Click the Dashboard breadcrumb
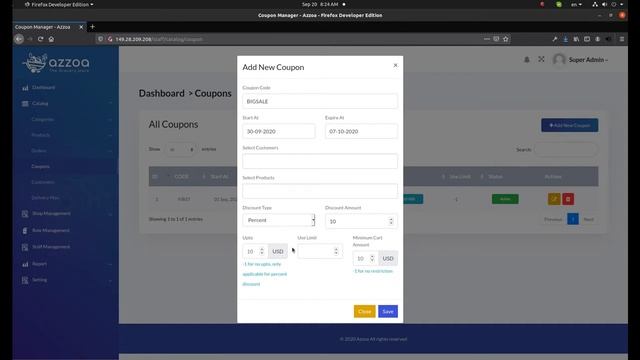The width and height of the screenshot is (640, 360). [x=162, y=93]
